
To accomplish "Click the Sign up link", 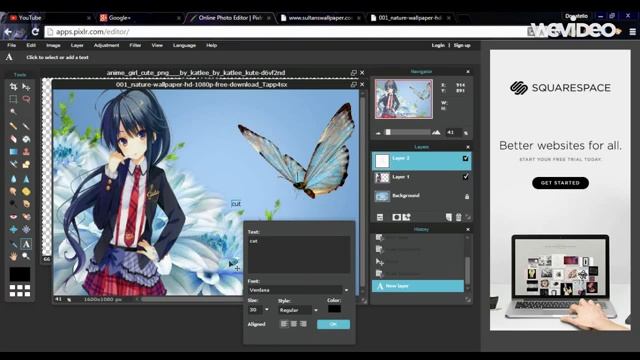I will click(x=462, y=45).
